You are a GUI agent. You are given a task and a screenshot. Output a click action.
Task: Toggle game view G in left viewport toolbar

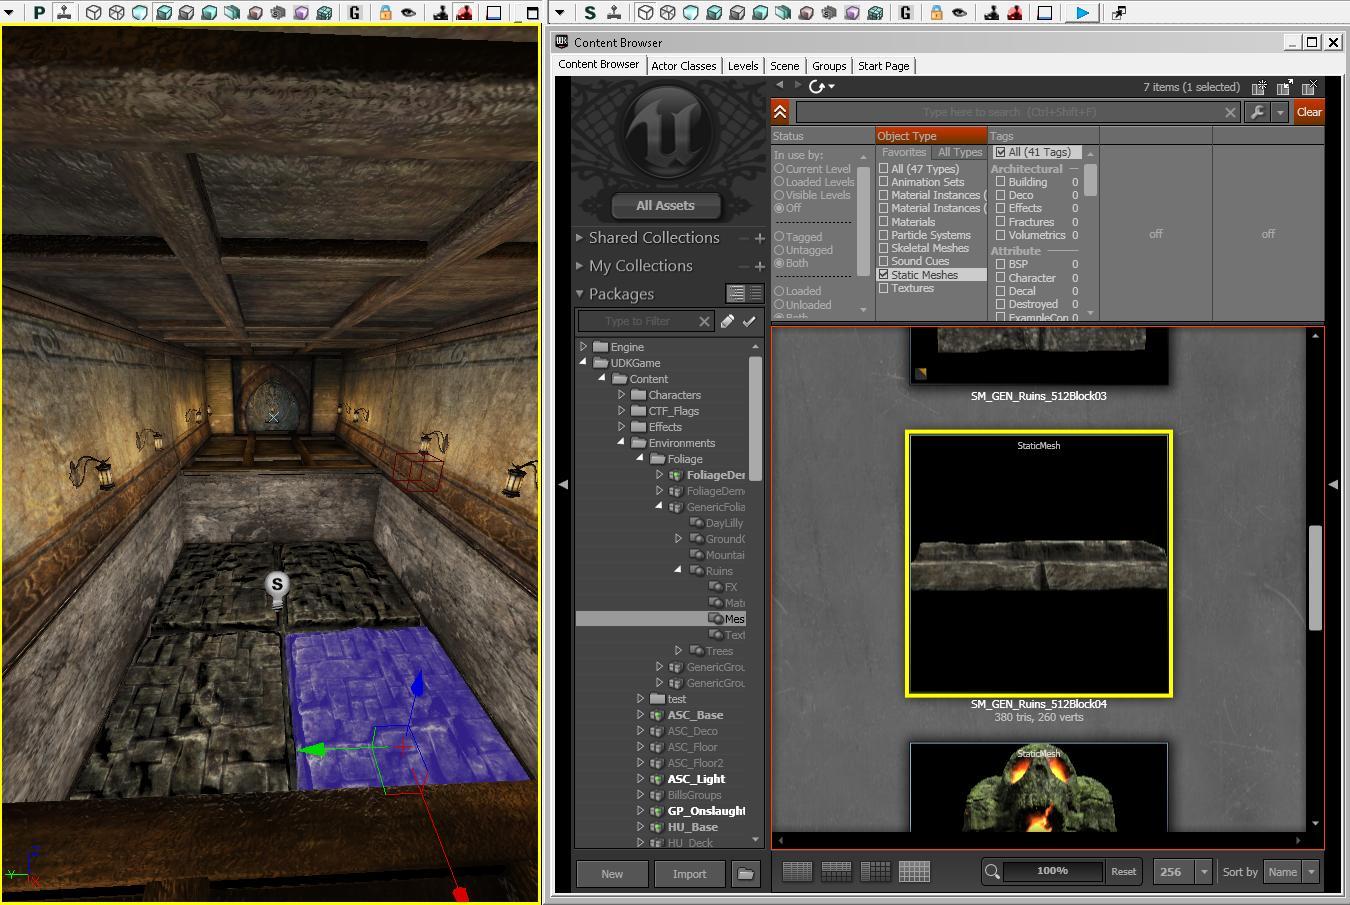click(354, 13)
